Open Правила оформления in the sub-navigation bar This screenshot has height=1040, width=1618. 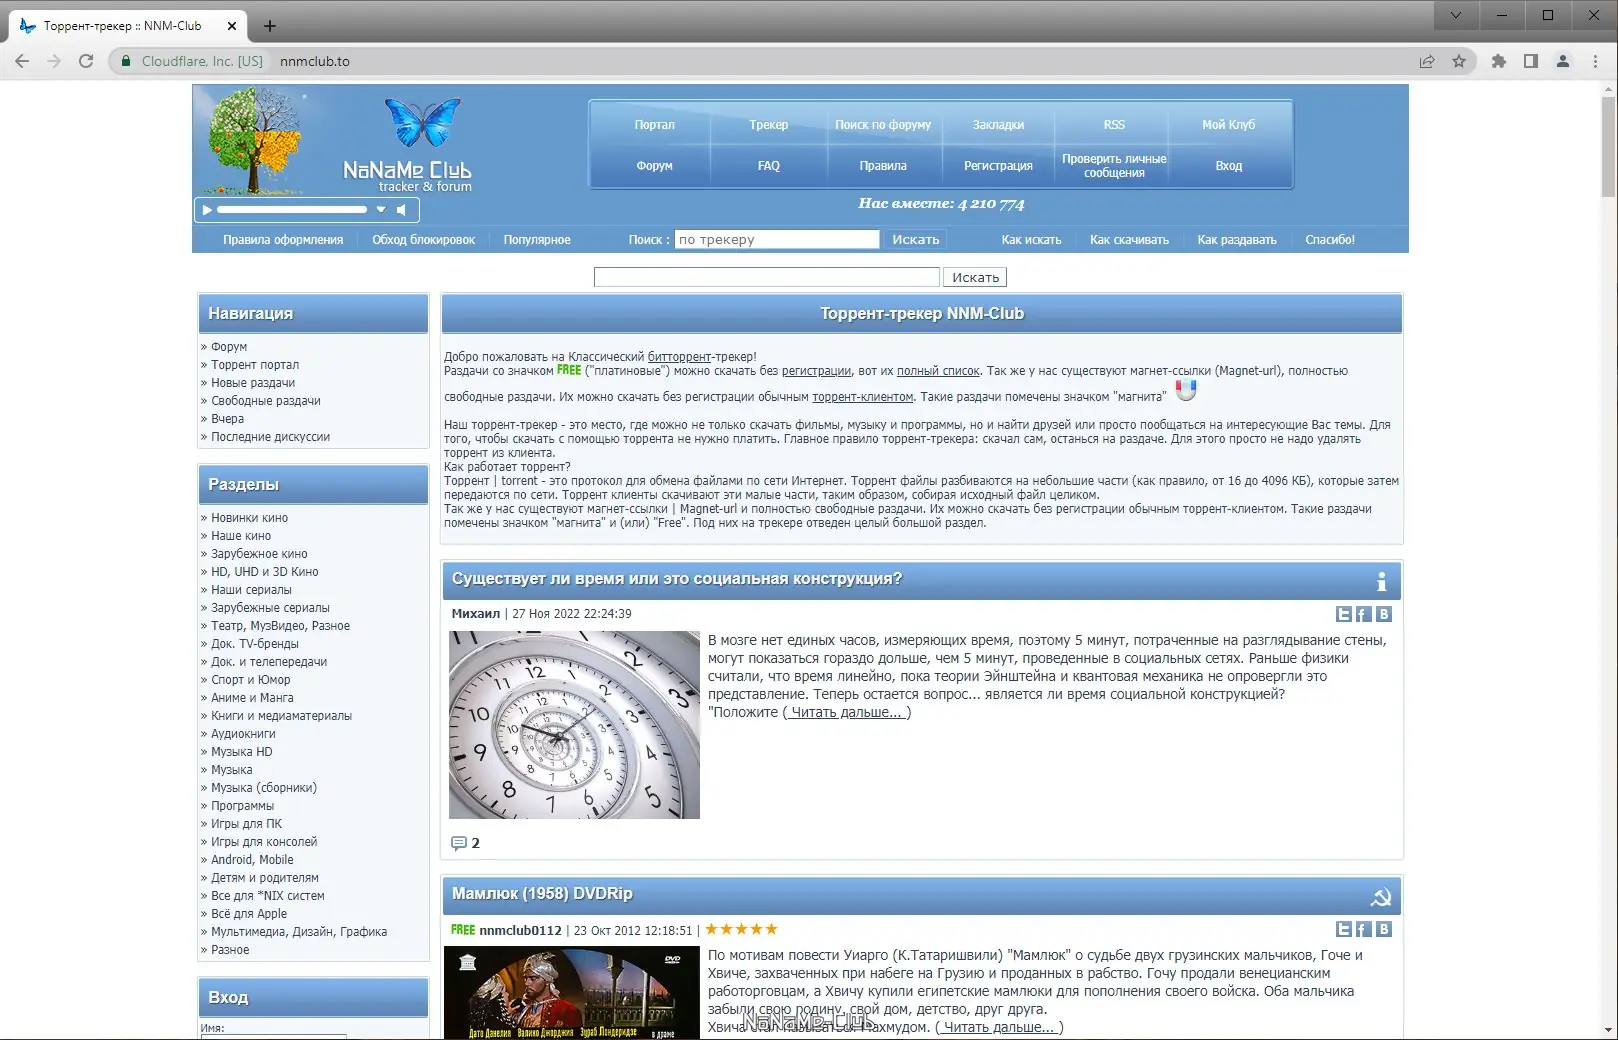pos(283,240)
